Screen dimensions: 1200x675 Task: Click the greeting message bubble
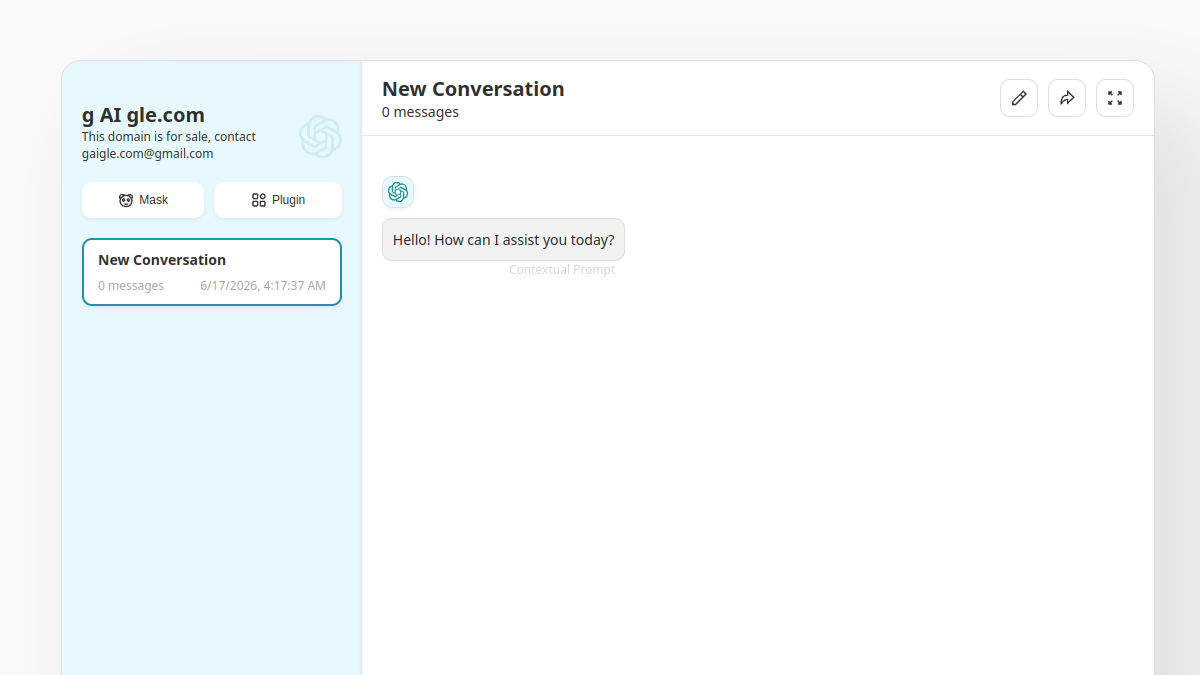[x=503, y=240]
